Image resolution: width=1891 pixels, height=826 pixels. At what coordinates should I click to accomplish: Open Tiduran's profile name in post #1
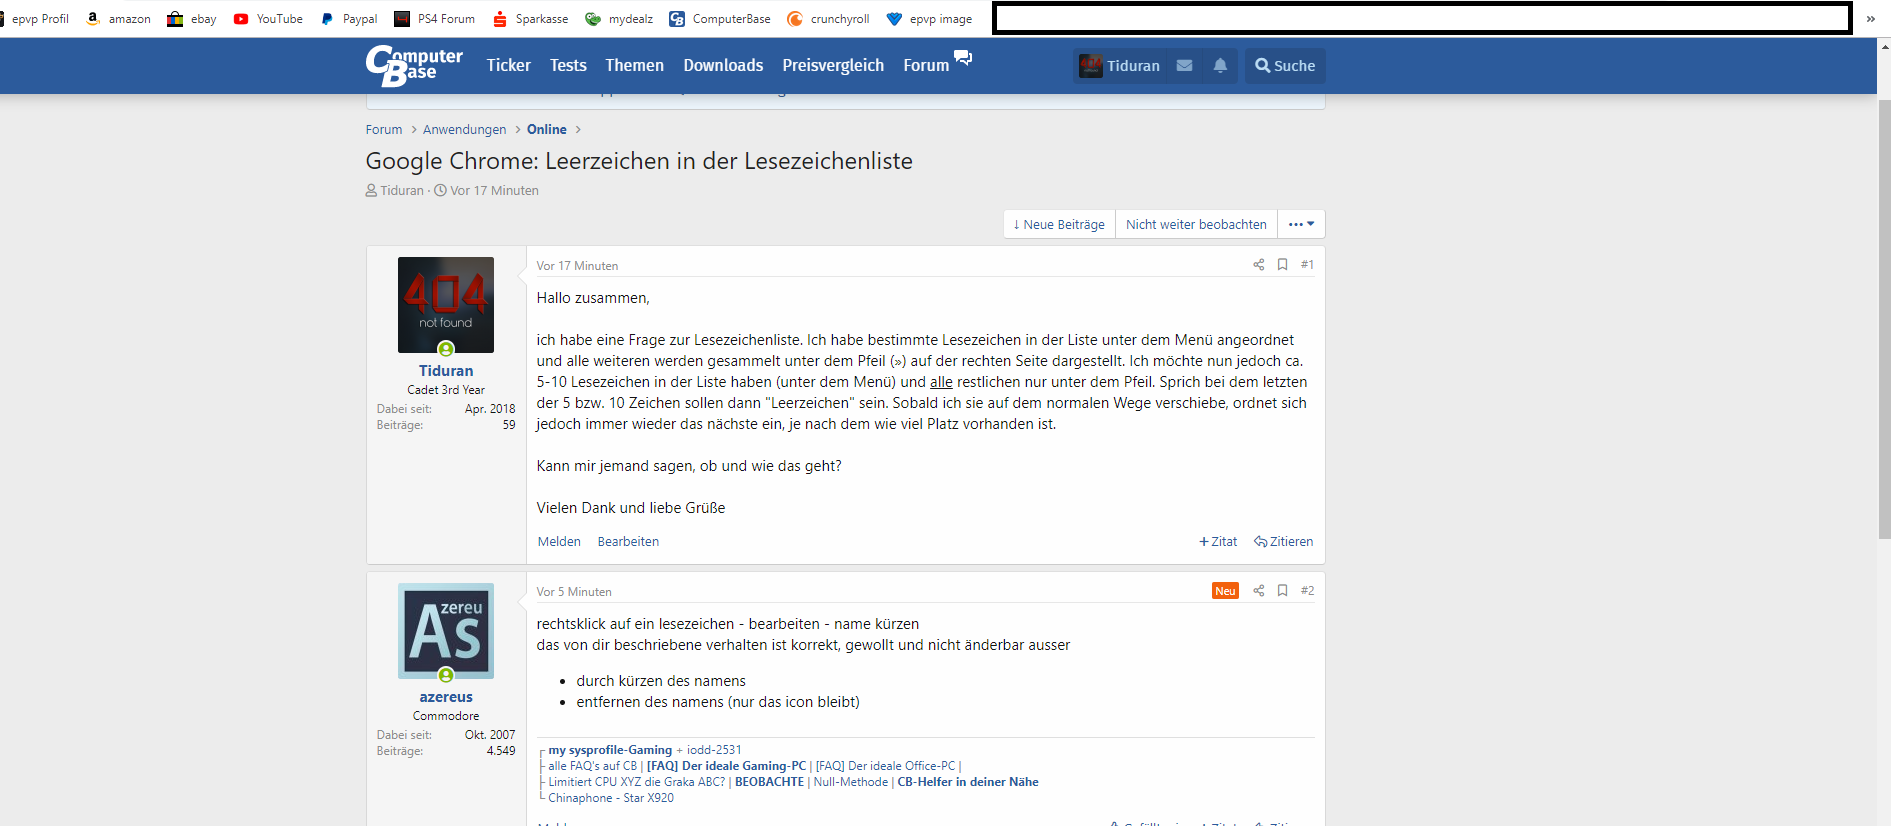tap(446, 371)
